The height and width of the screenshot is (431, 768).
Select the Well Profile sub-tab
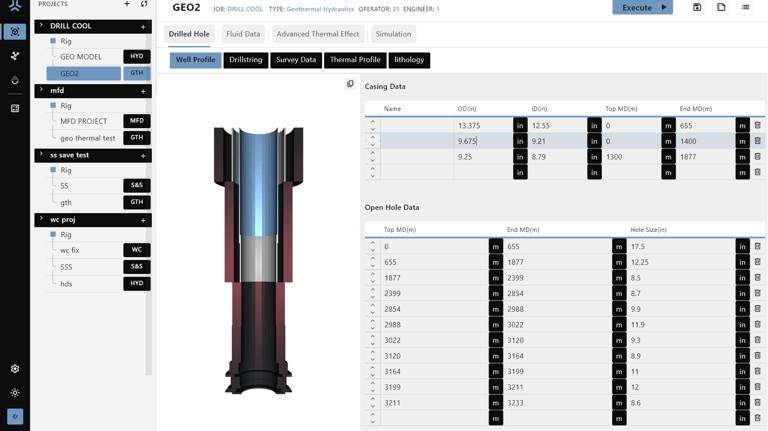click(195, 60)
